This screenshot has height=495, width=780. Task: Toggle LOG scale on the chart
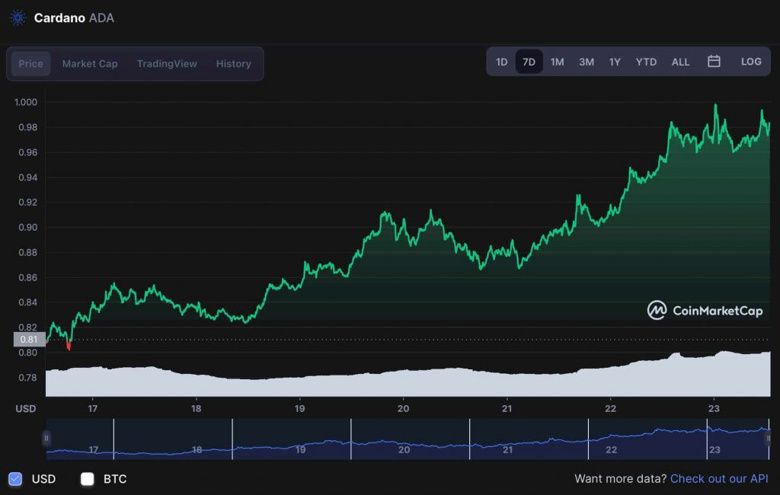point(751,61)
